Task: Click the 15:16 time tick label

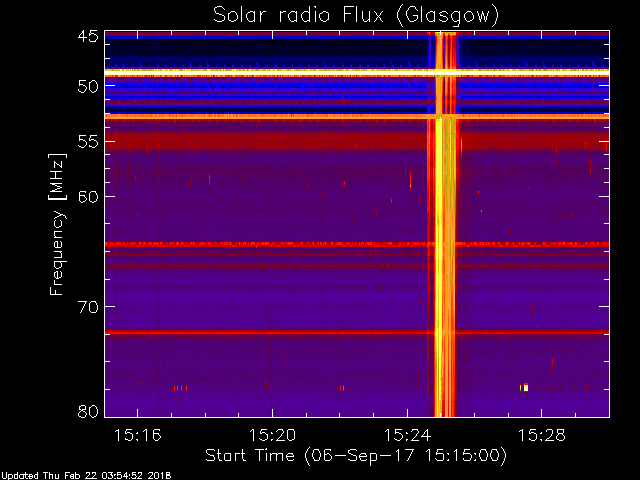Action: [x=138, y=436]
